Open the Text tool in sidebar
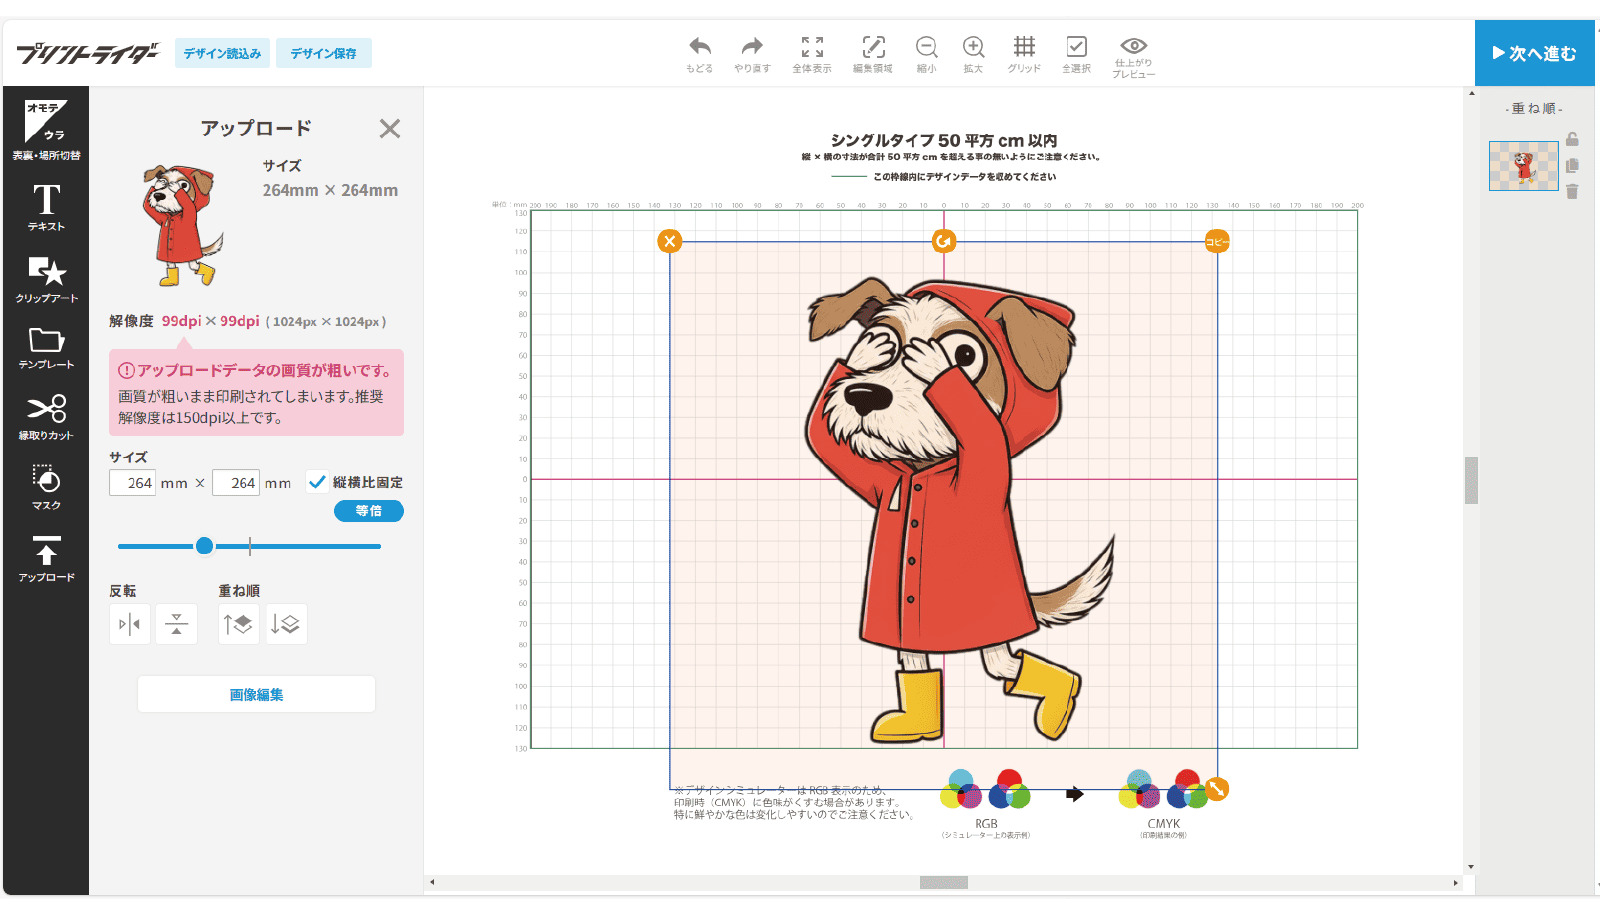This screenshot has width=1600, height=915. 46,207
